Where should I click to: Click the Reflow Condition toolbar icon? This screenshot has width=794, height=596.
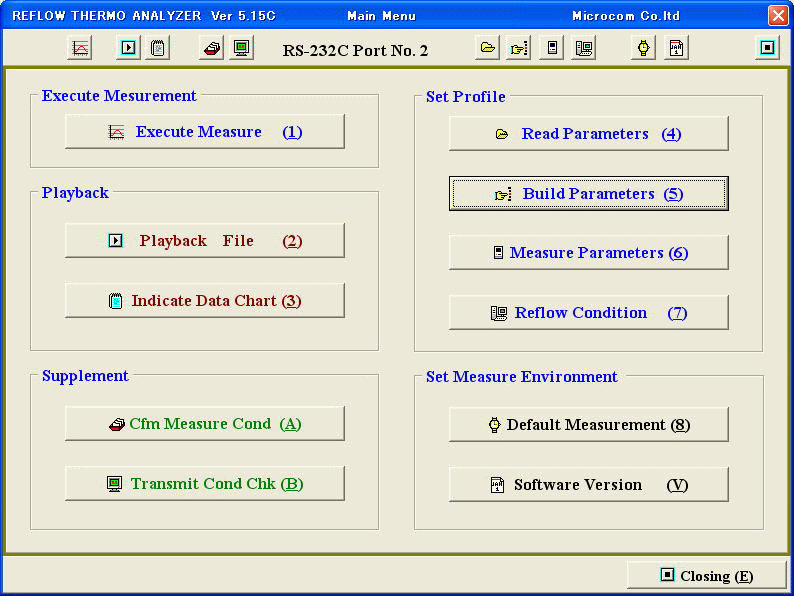584,49
